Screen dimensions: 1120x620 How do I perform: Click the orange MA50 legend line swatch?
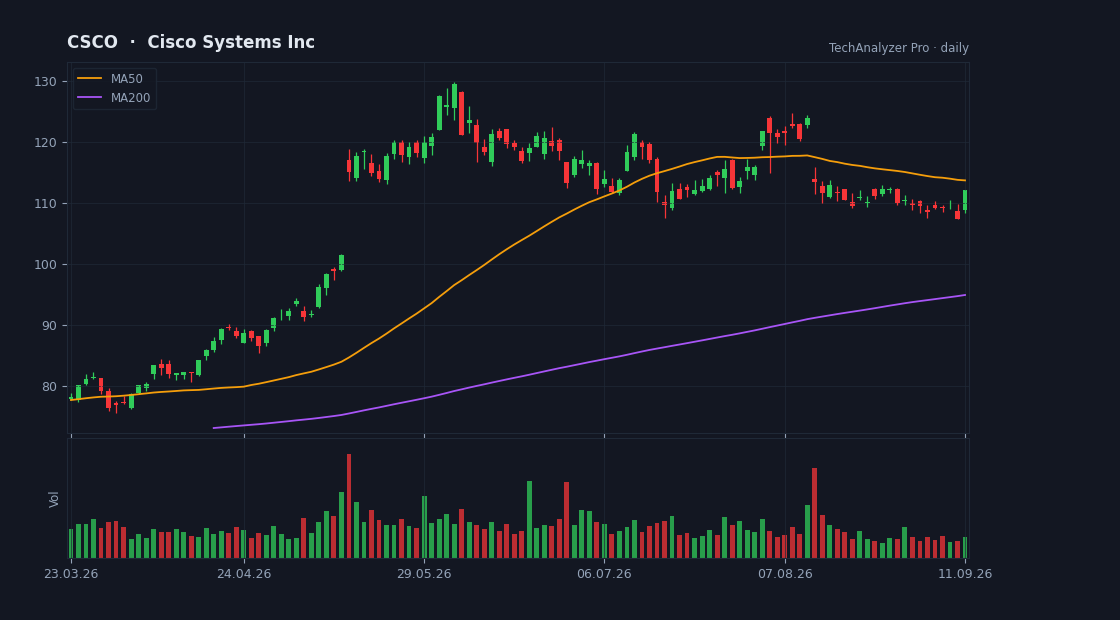[x=89, y=79]
